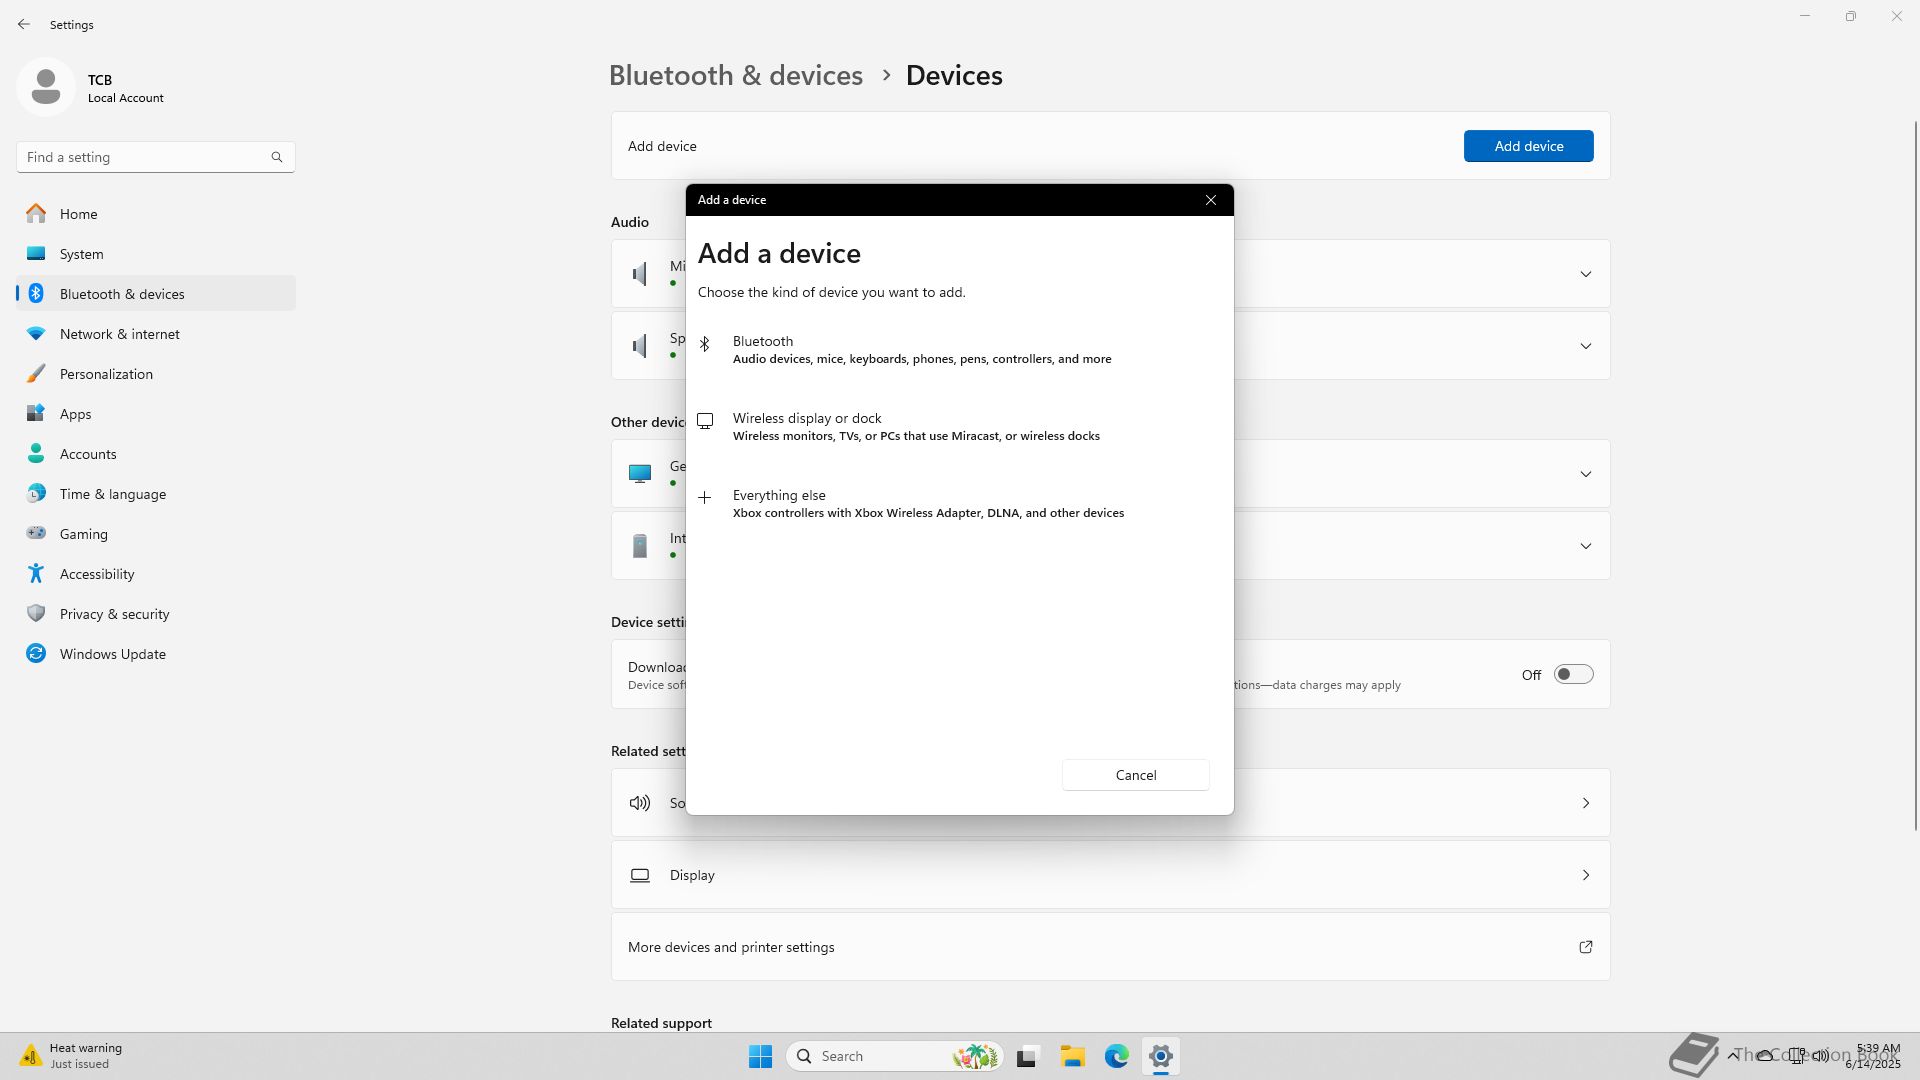
Task: Open Gaming settings from sidebar
Action: point(83,534)
